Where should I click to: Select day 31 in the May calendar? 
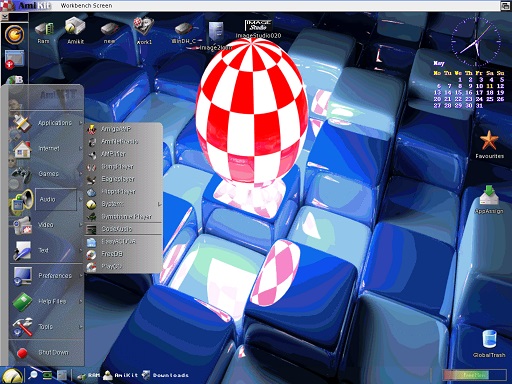pyautogui.click(x=479, y=105)
